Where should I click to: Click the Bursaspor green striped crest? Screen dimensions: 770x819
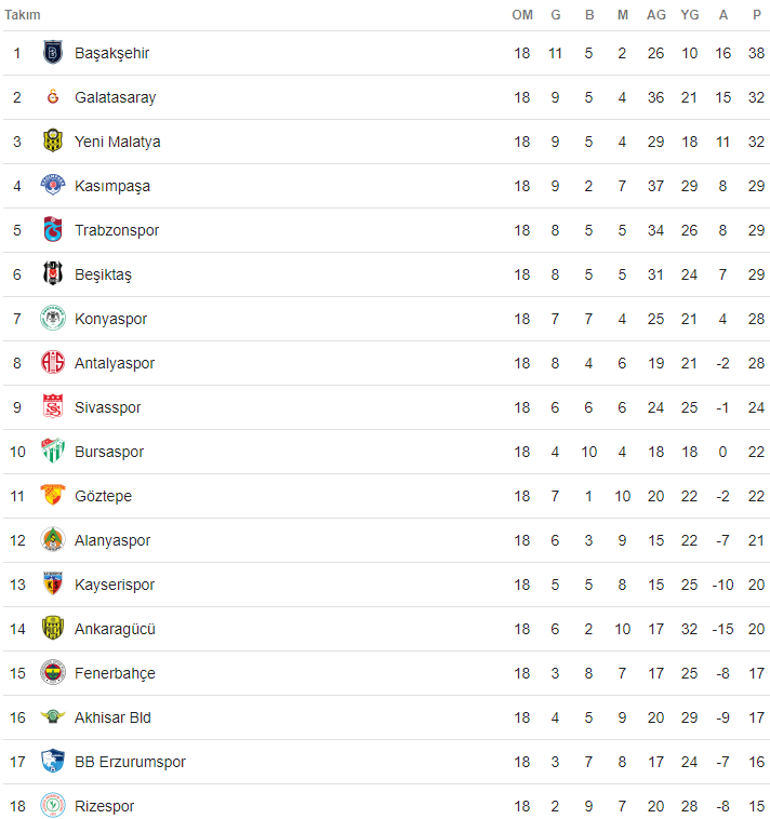[x=53, y=450]
